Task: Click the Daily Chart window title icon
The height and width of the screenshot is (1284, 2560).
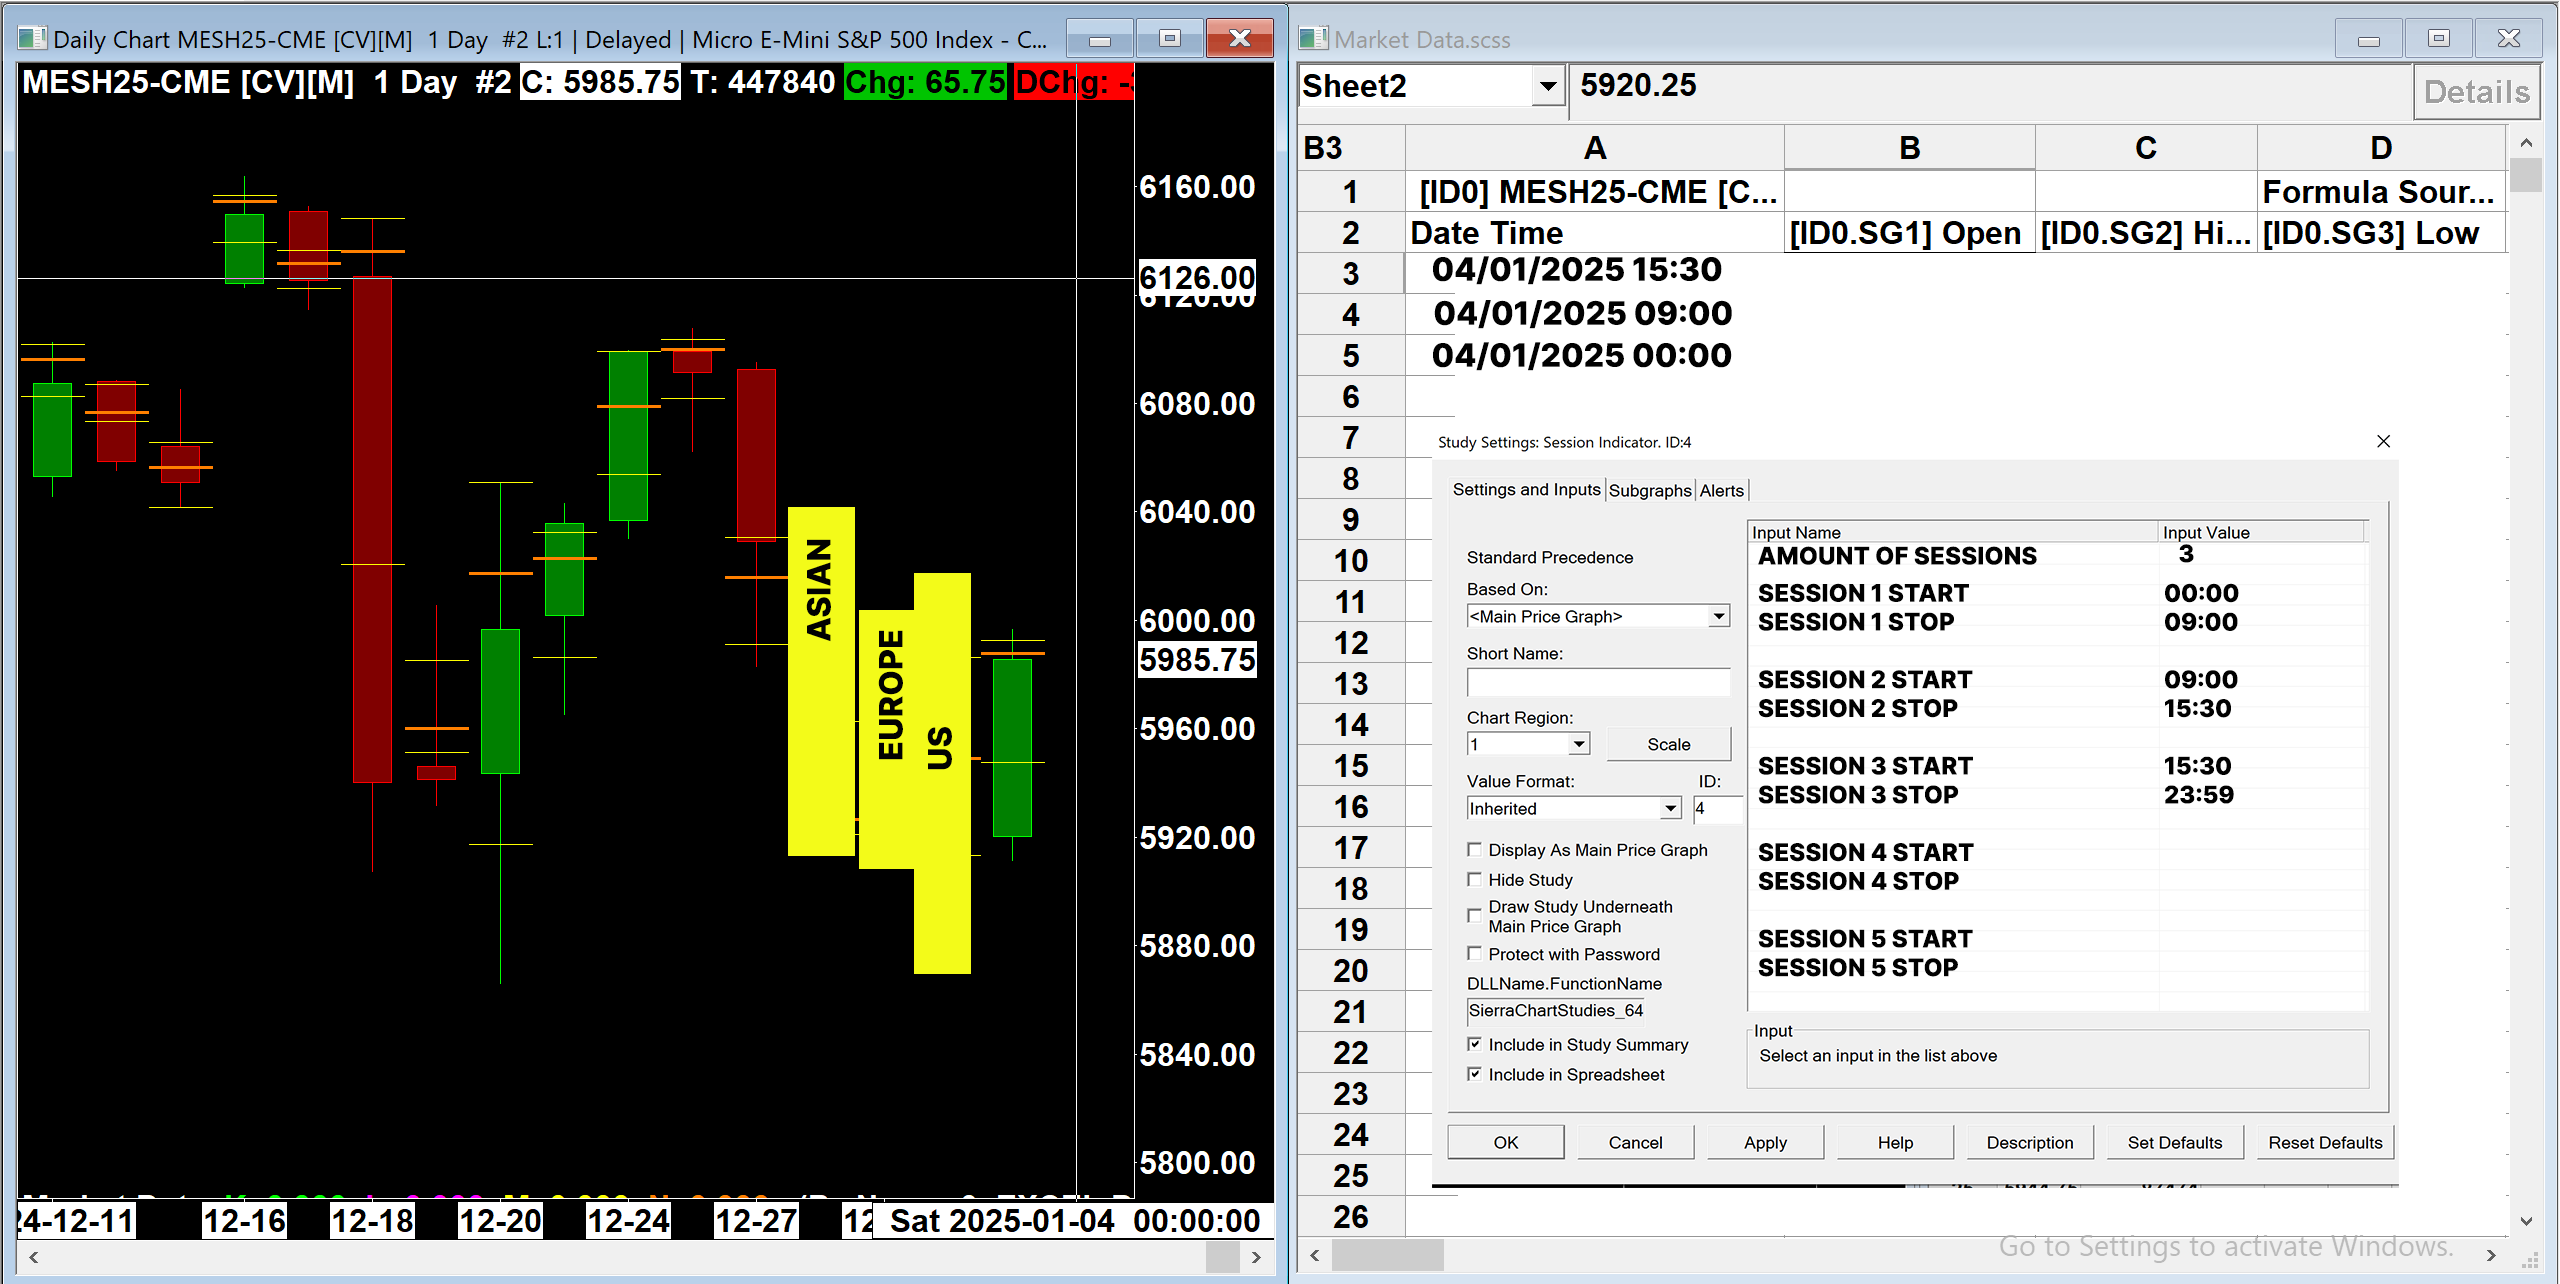Action: pos(32,39)
